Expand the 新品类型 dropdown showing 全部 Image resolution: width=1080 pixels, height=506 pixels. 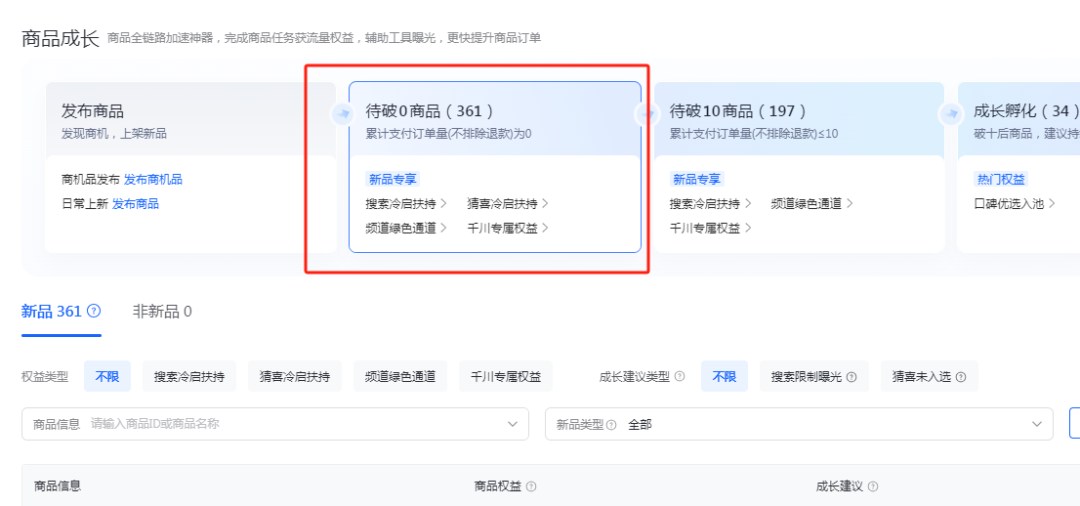coord(1036,424)
